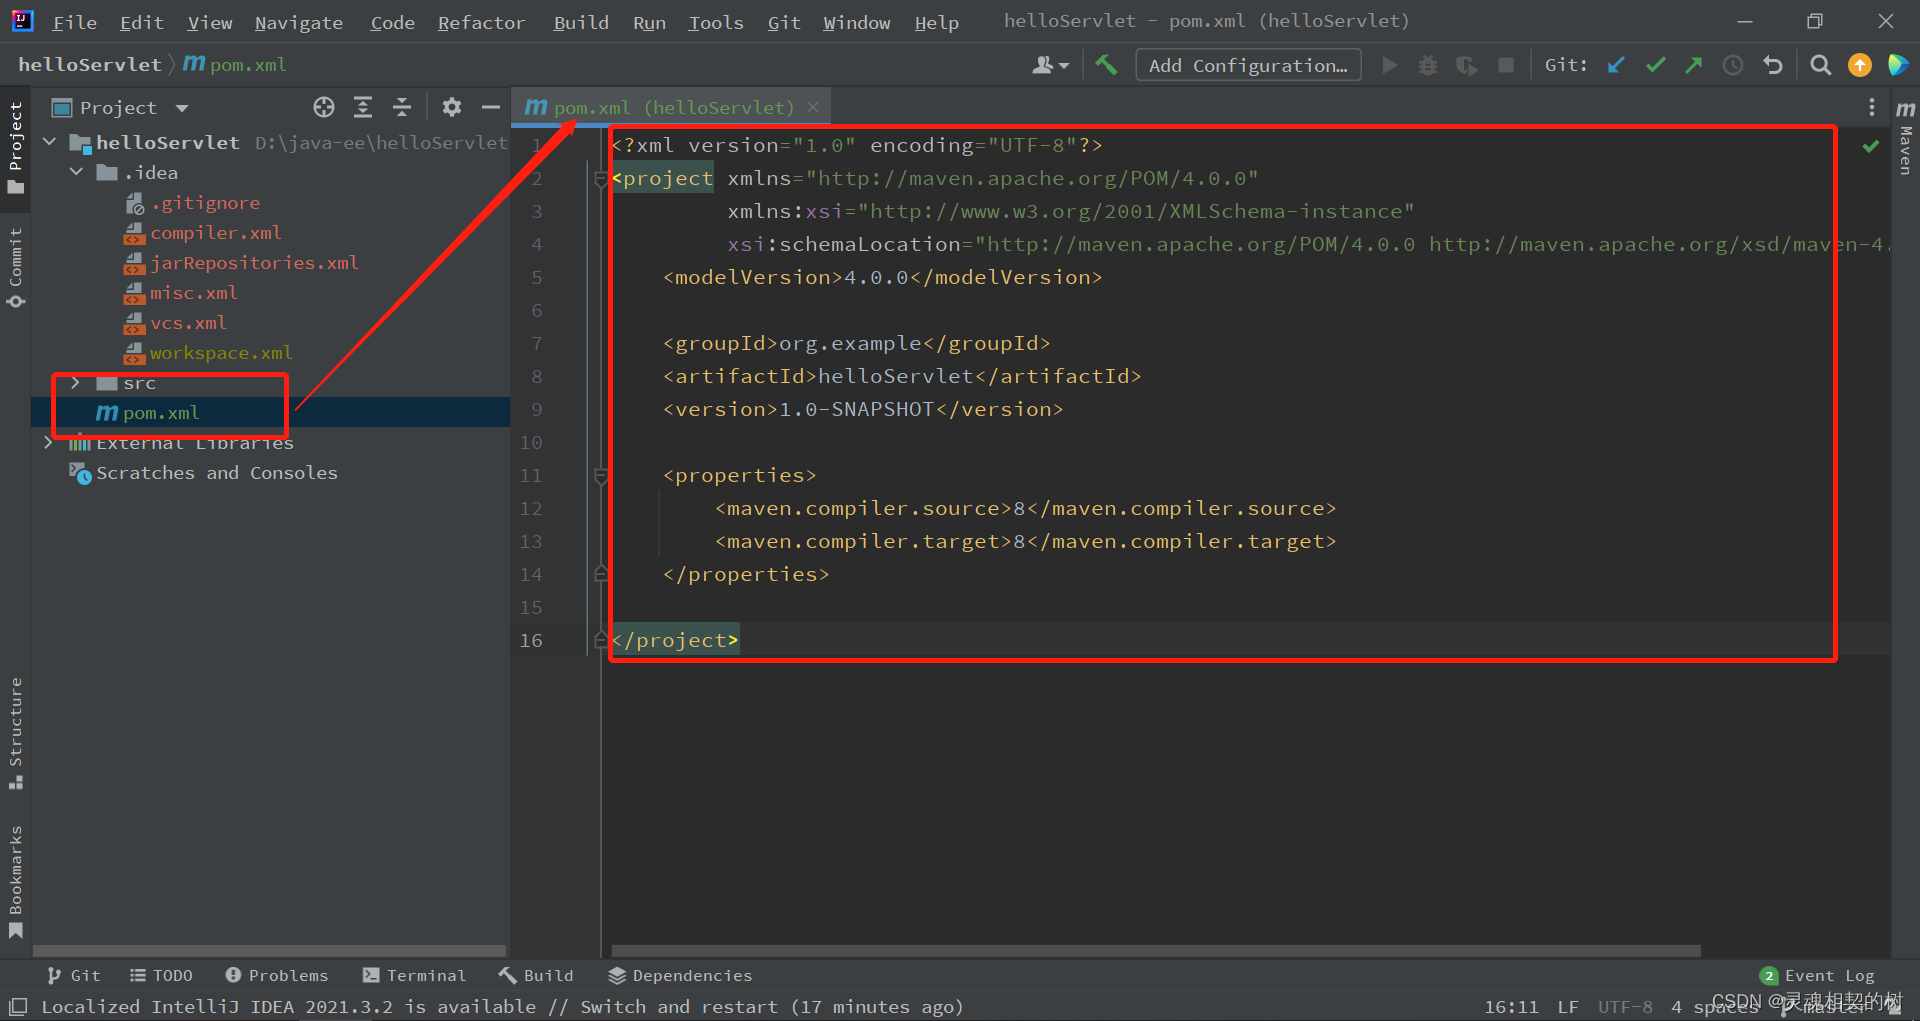Click the green inspection checkmark in editor

tap(1870, 146)
